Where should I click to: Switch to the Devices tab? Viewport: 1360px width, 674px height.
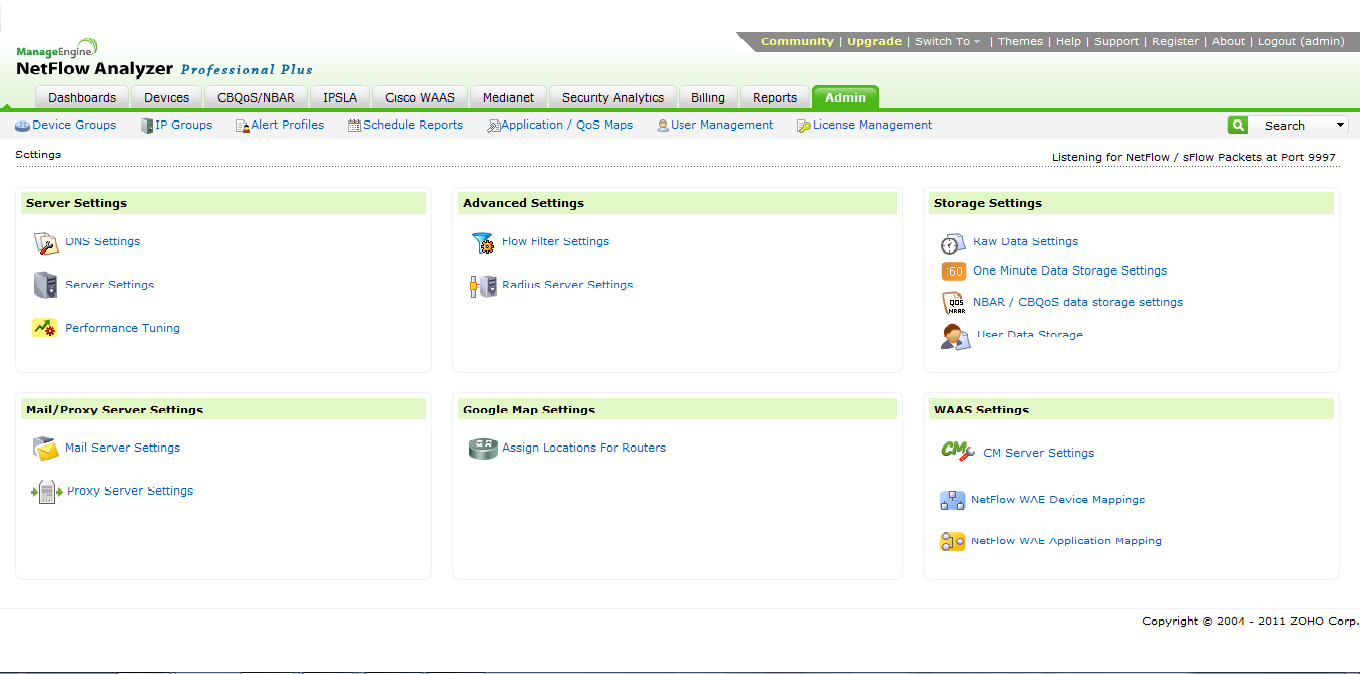click(166, 98)
